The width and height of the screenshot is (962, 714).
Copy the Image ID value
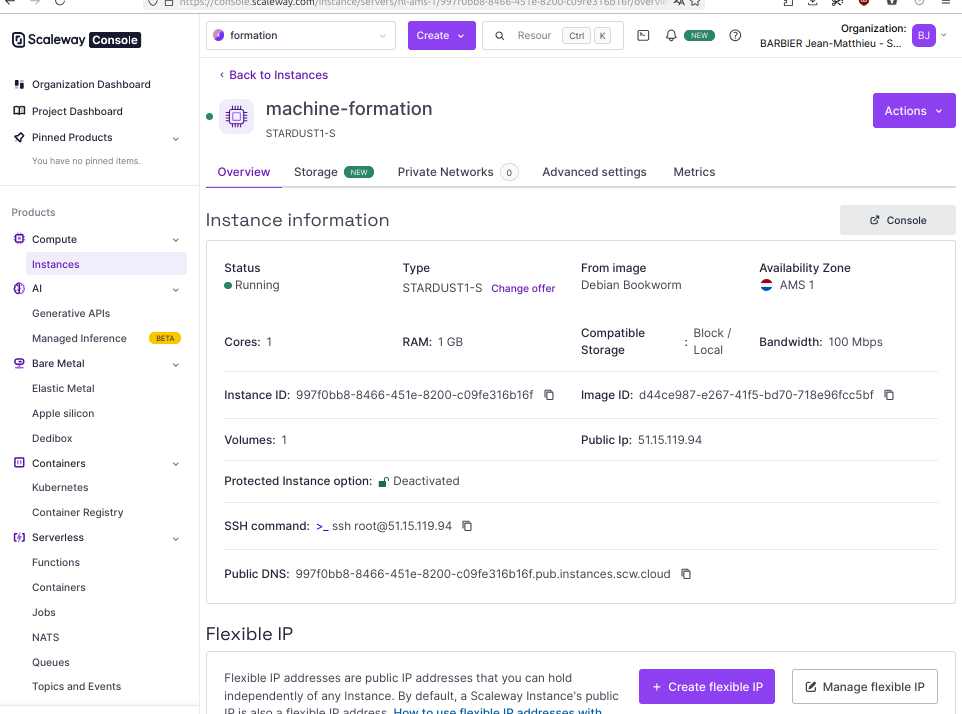point(888,395)
